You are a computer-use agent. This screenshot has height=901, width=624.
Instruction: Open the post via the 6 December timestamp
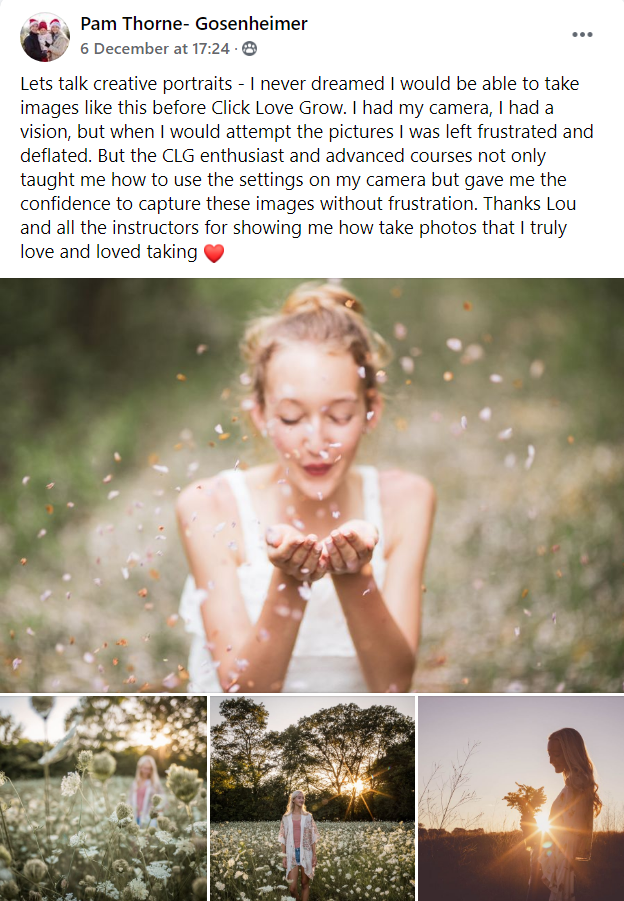click(155, 49)
